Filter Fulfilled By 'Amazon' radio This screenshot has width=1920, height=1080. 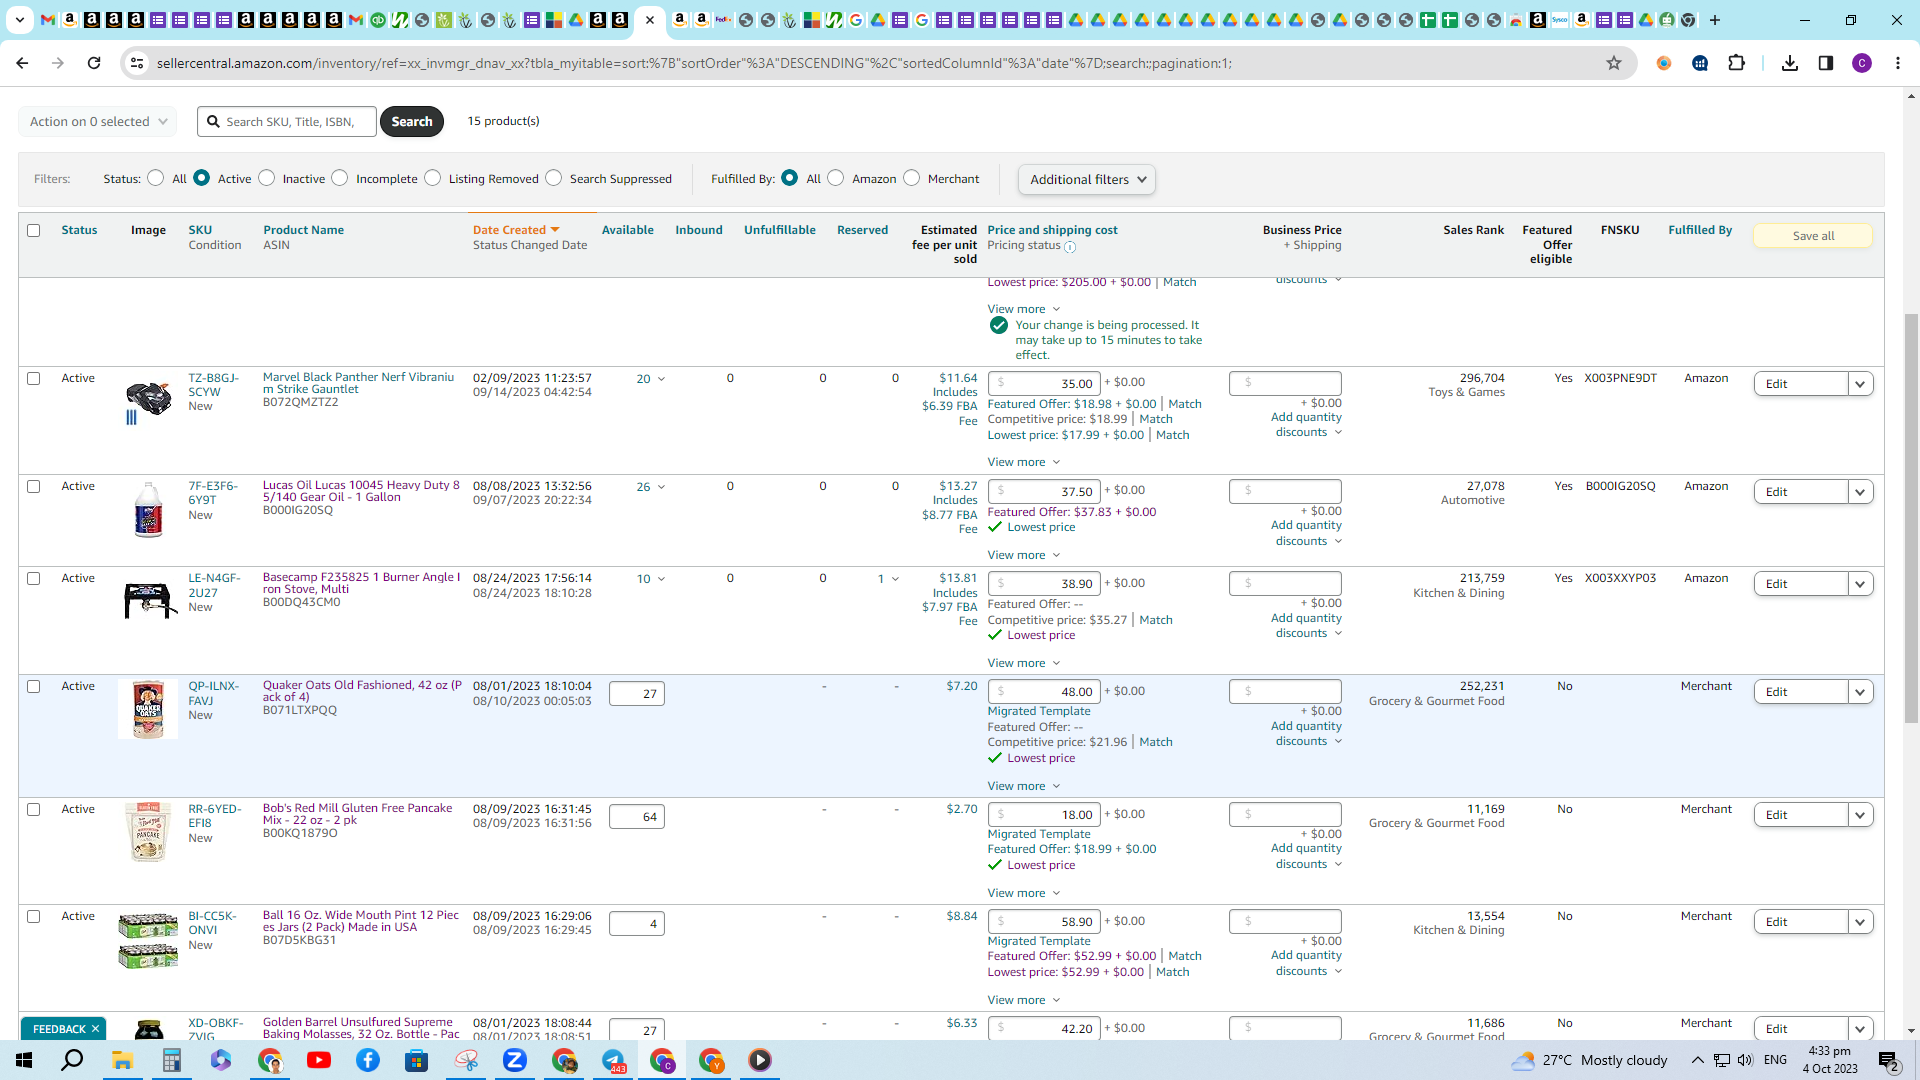click(x=836, y=178)
